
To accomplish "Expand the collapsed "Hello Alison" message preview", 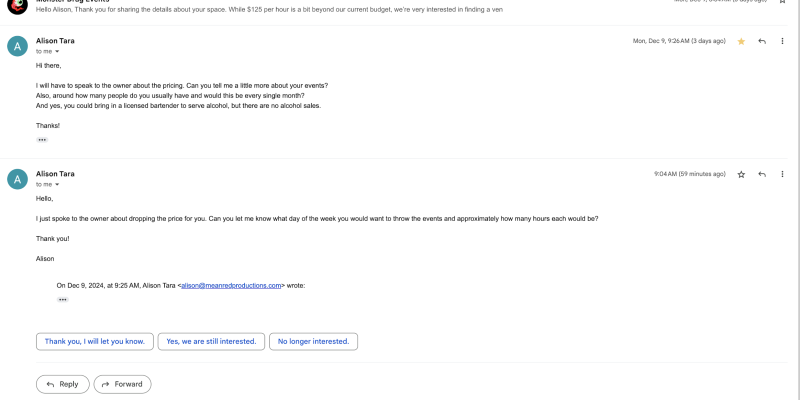I will click(x=300, y=9).
